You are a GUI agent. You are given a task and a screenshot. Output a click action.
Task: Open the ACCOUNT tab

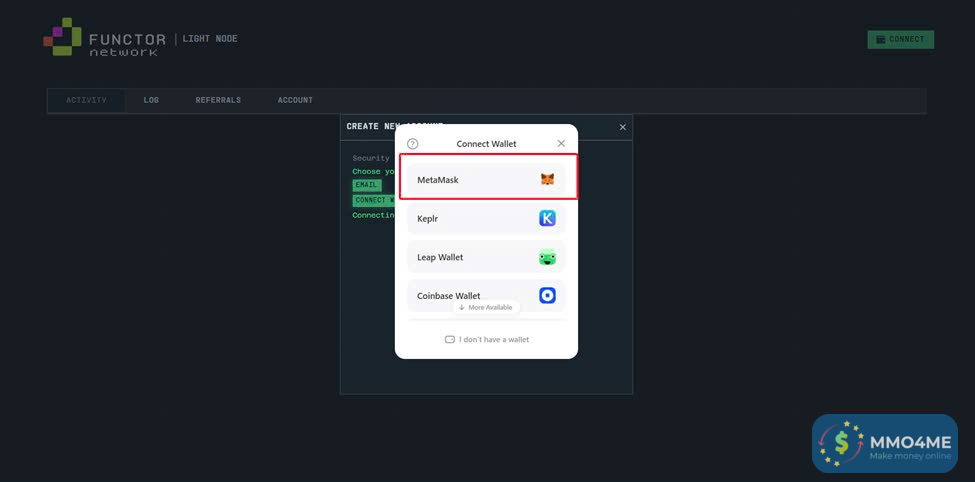click(x=295, y=100)
